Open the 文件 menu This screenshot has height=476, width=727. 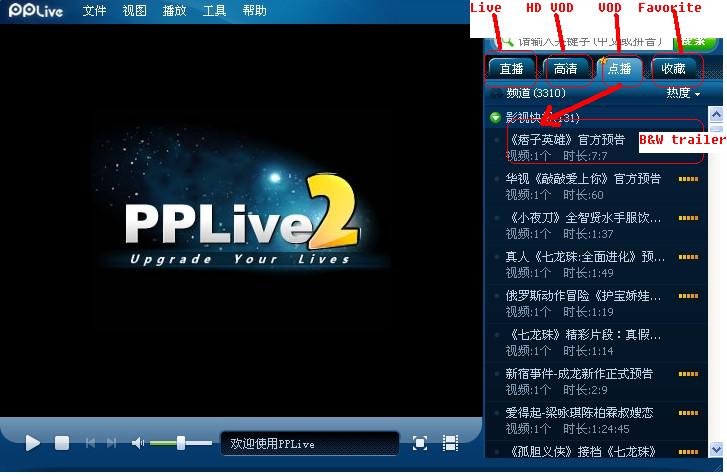pos(94,10)
